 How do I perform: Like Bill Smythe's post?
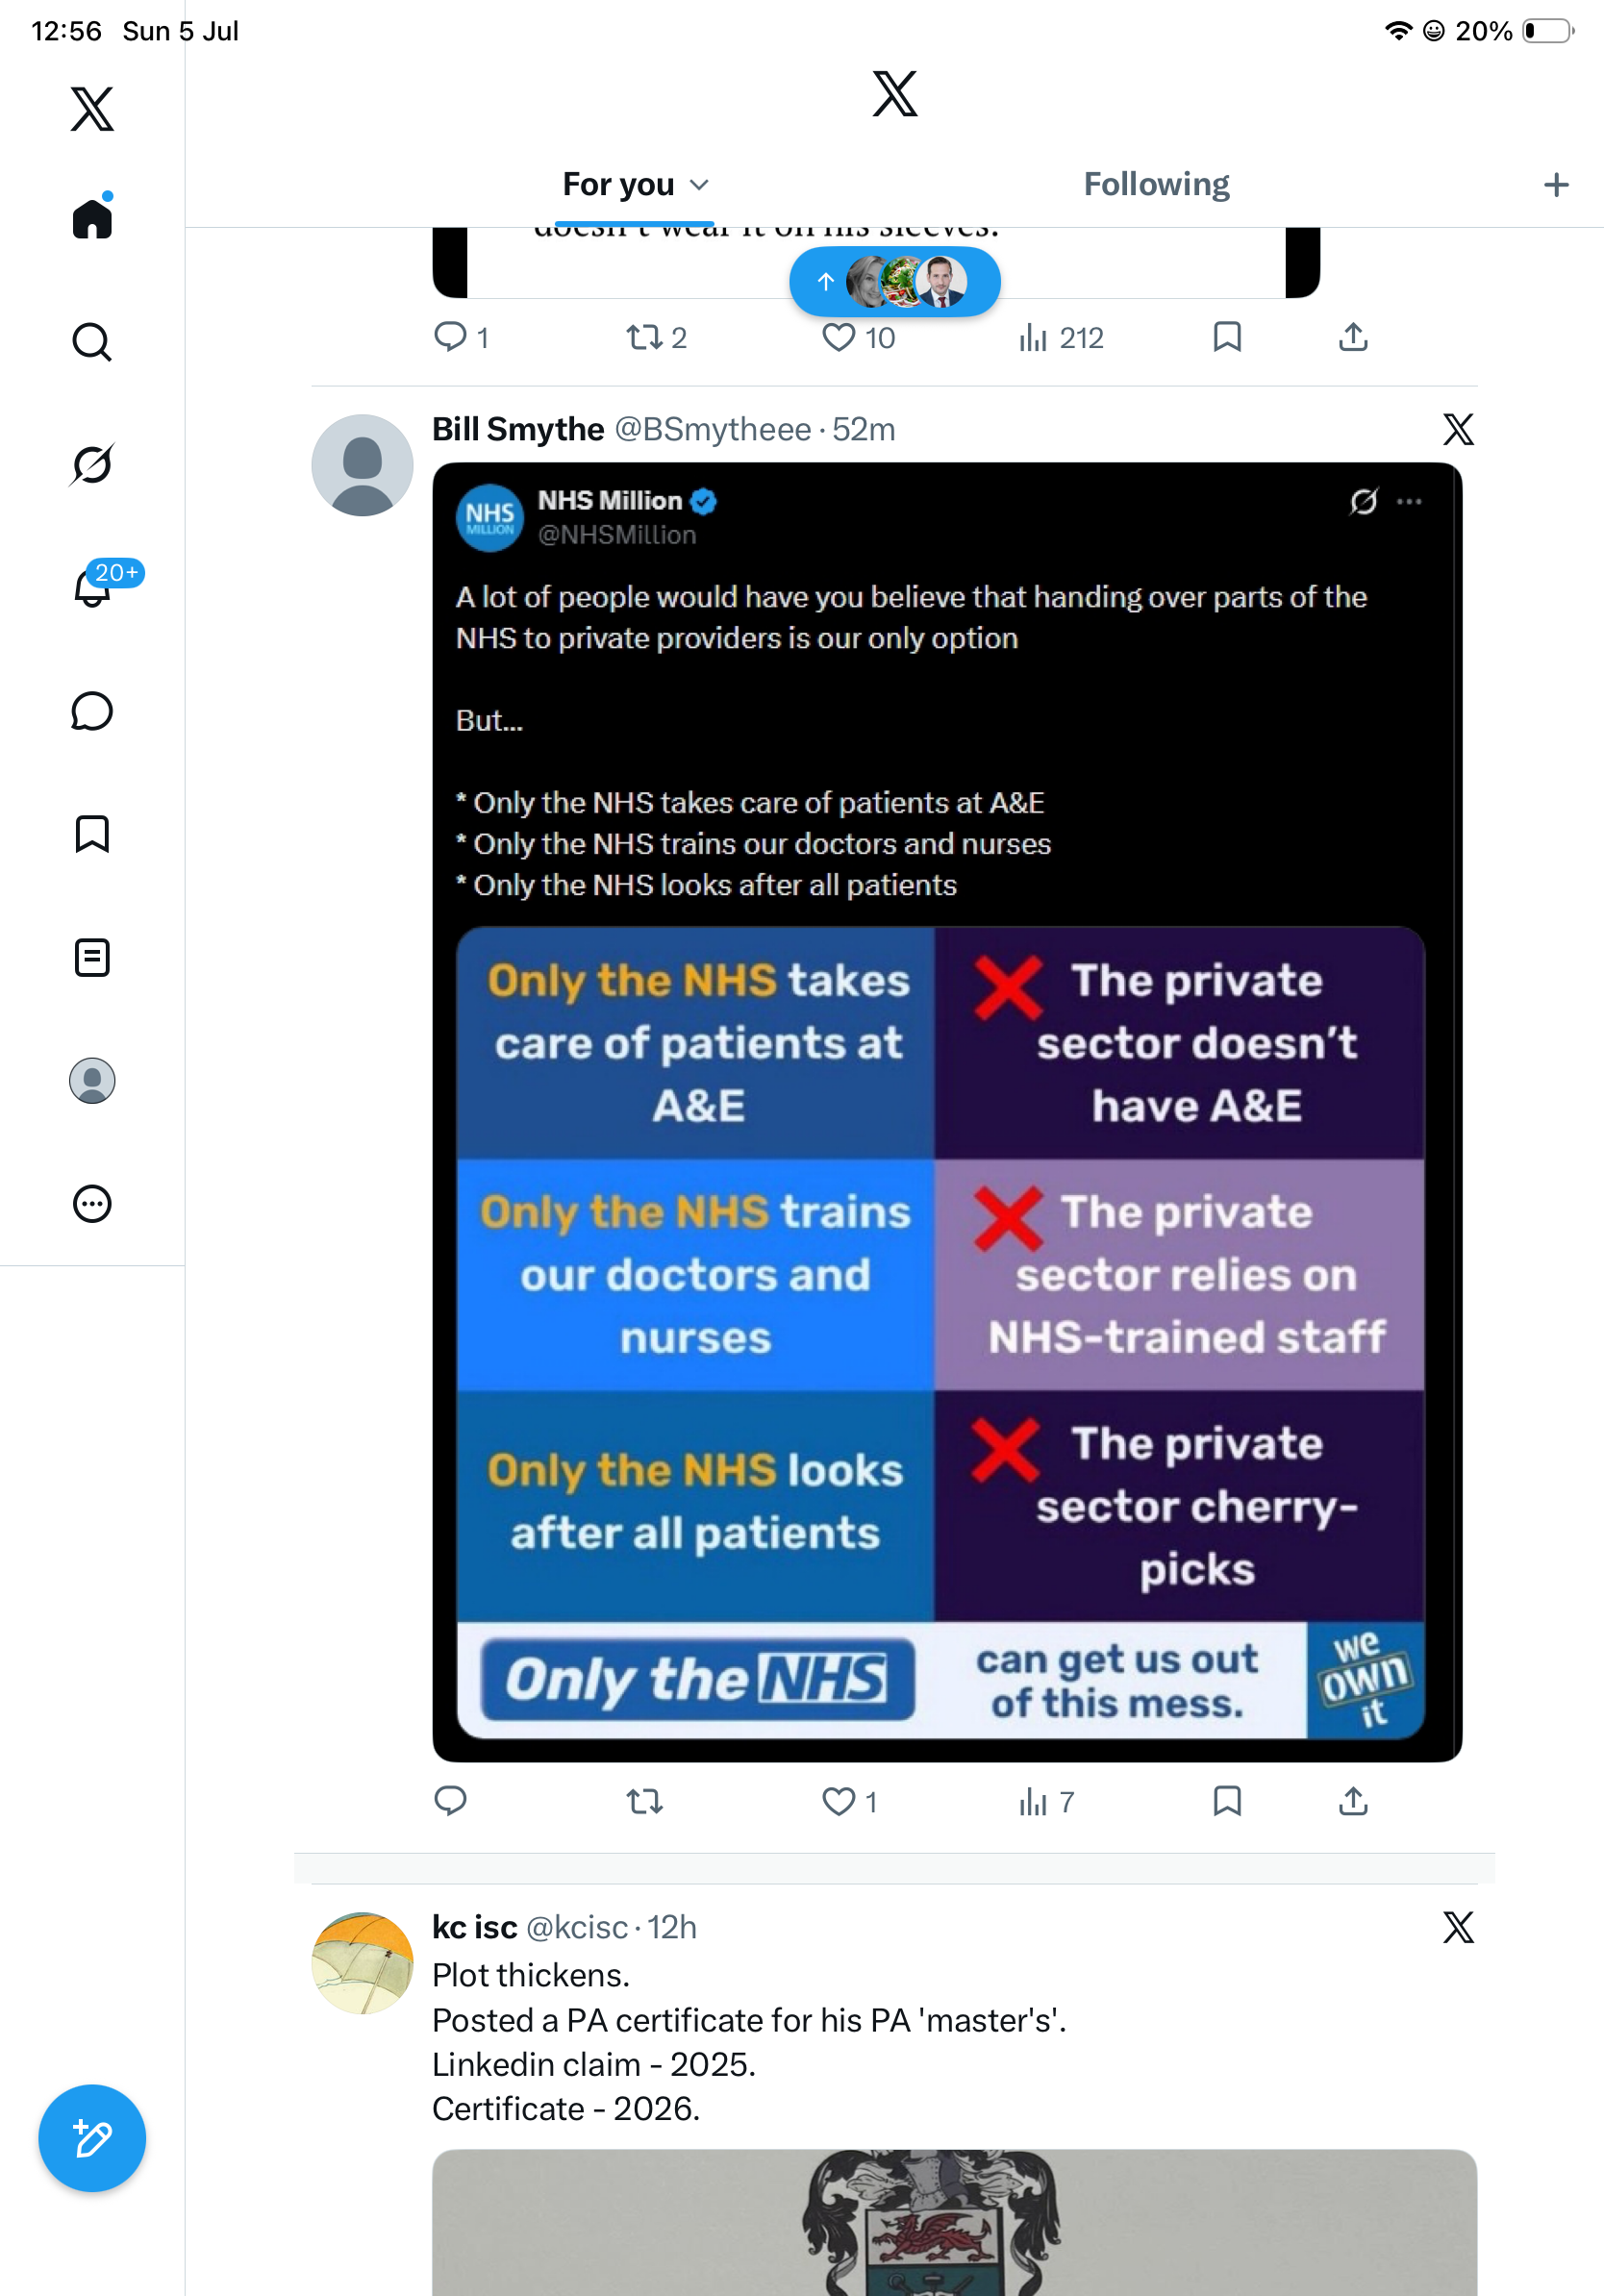(x=849, y=1801)
